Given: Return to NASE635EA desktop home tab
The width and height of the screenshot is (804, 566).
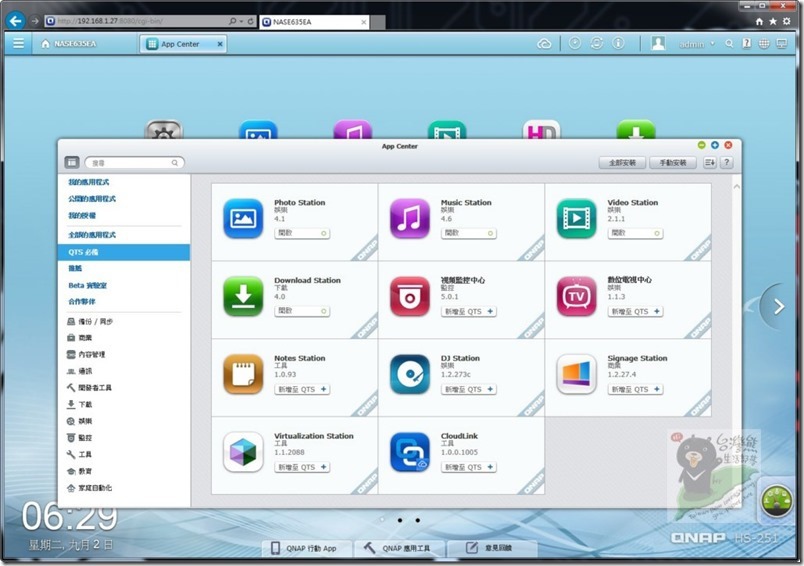Looking at the screenshot, I should click(x=69, y=44).
